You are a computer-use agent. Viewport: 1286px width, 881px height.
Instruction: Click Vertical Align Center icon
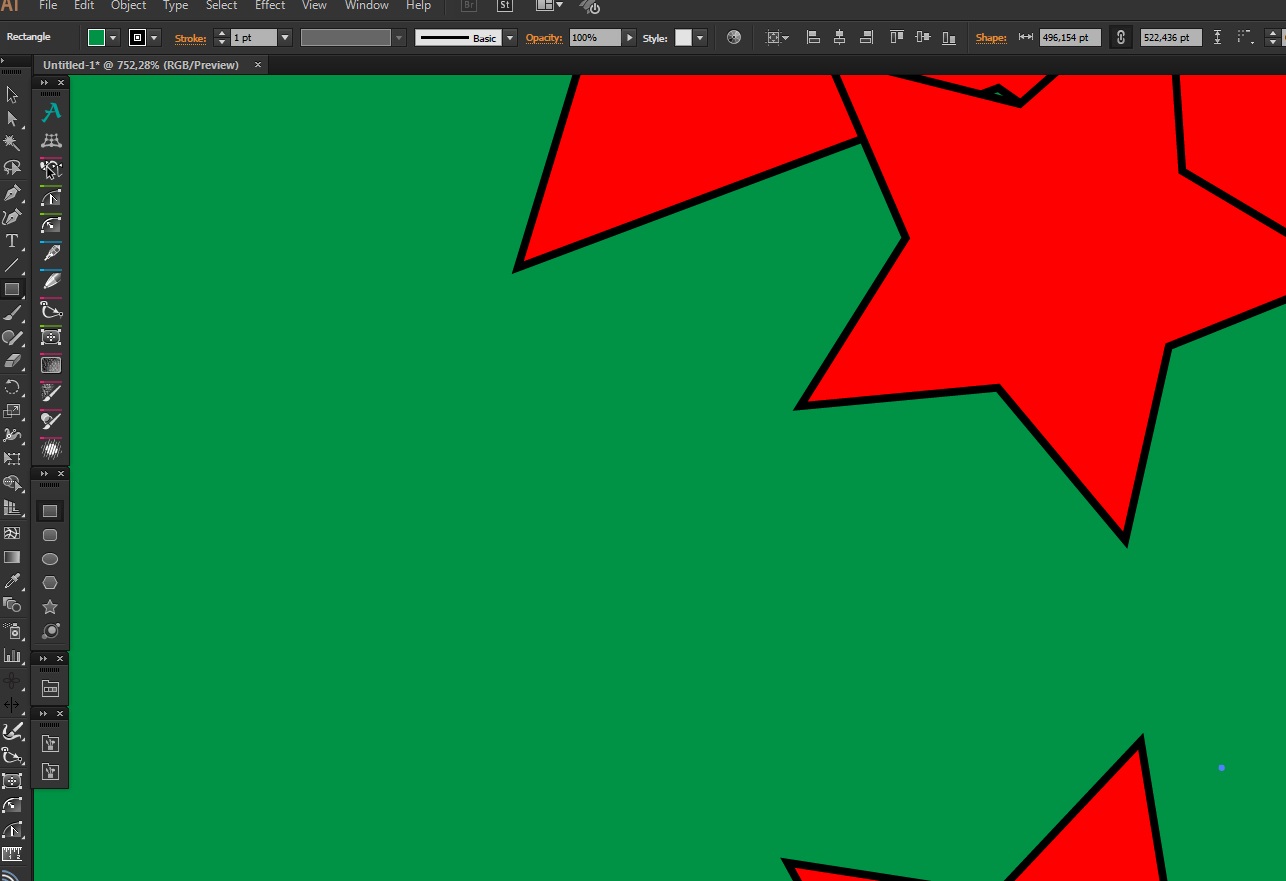(922, 37)
